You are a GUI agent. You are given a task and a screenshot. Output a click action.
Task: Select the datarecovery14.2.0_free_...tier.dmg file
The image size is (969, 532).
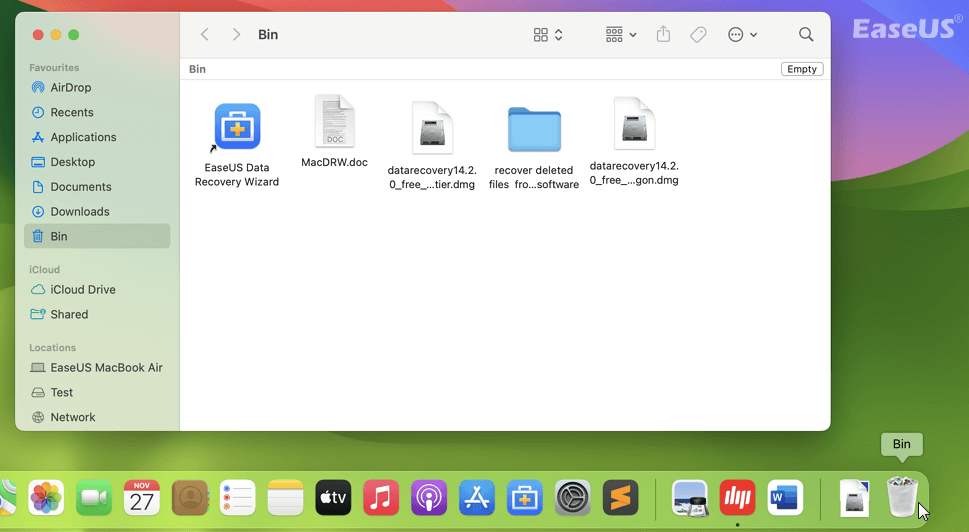432,128
